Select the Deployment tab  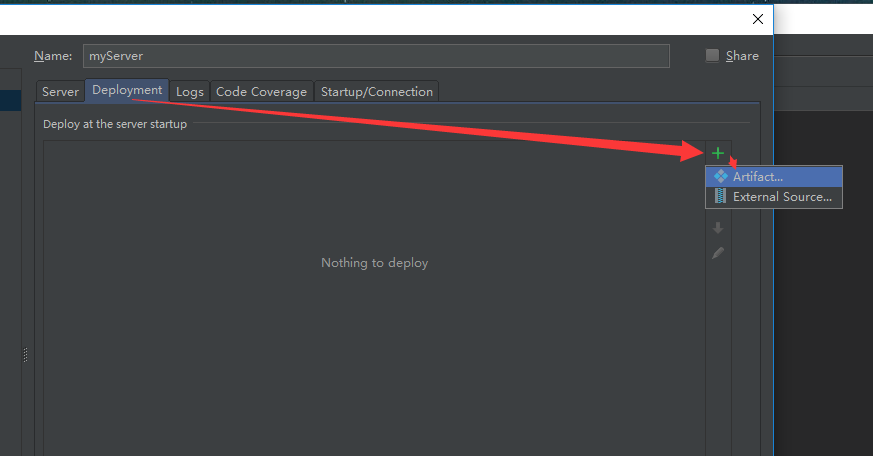tap(127, 90)
